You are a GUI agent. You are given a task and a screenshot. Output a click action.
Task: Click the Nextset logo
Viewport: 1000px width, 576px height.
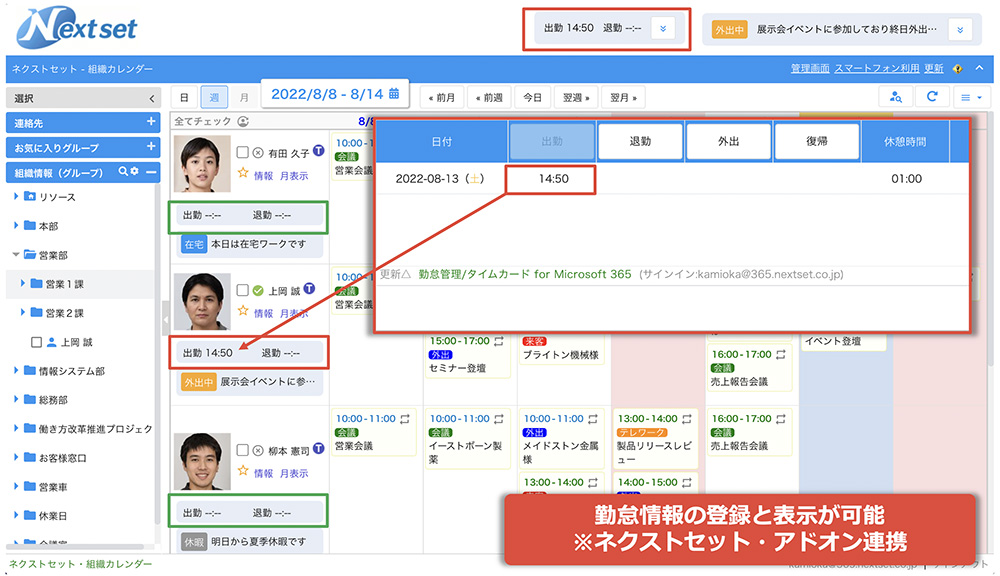[x=77, y=27]
